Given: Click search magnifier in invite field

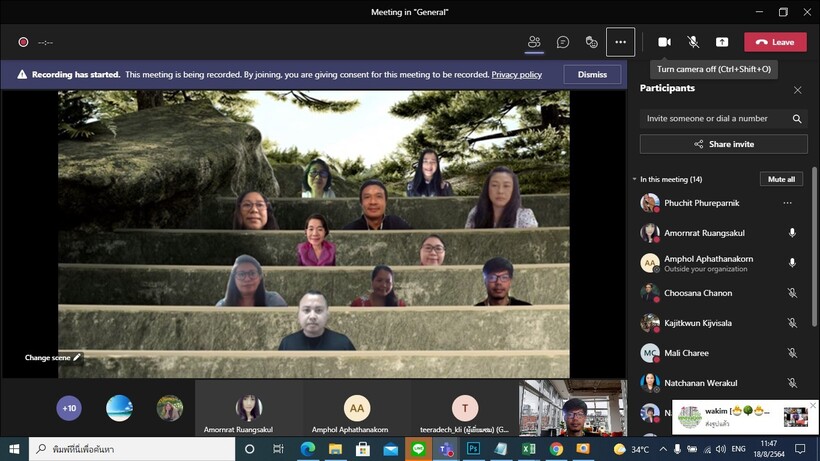Looking at the screenshot, I should 796,119.
